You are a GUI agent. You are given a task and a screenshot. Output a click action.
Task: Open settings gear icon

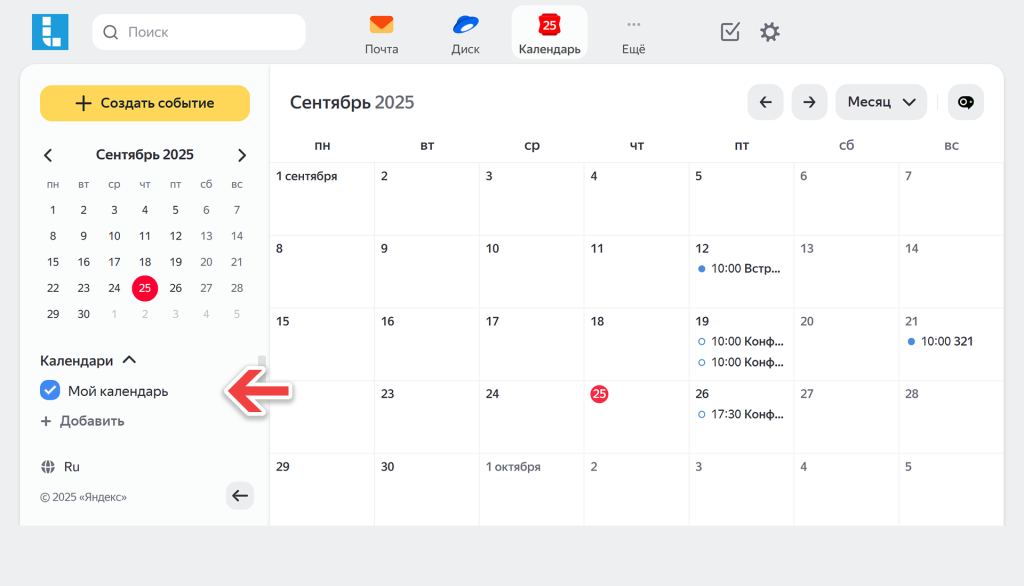coord(769,32)
